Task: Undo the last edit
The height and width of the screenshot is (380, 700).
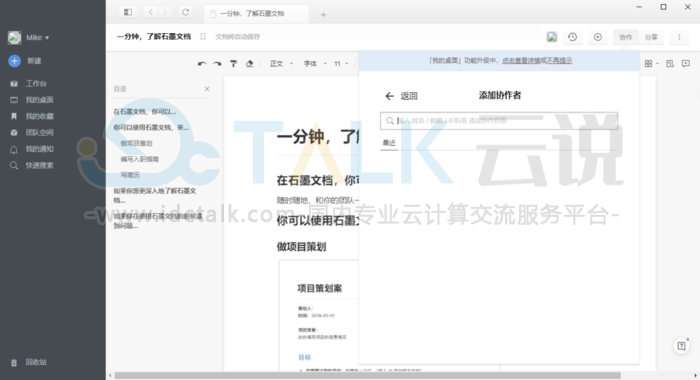Action: coord(202,64)
